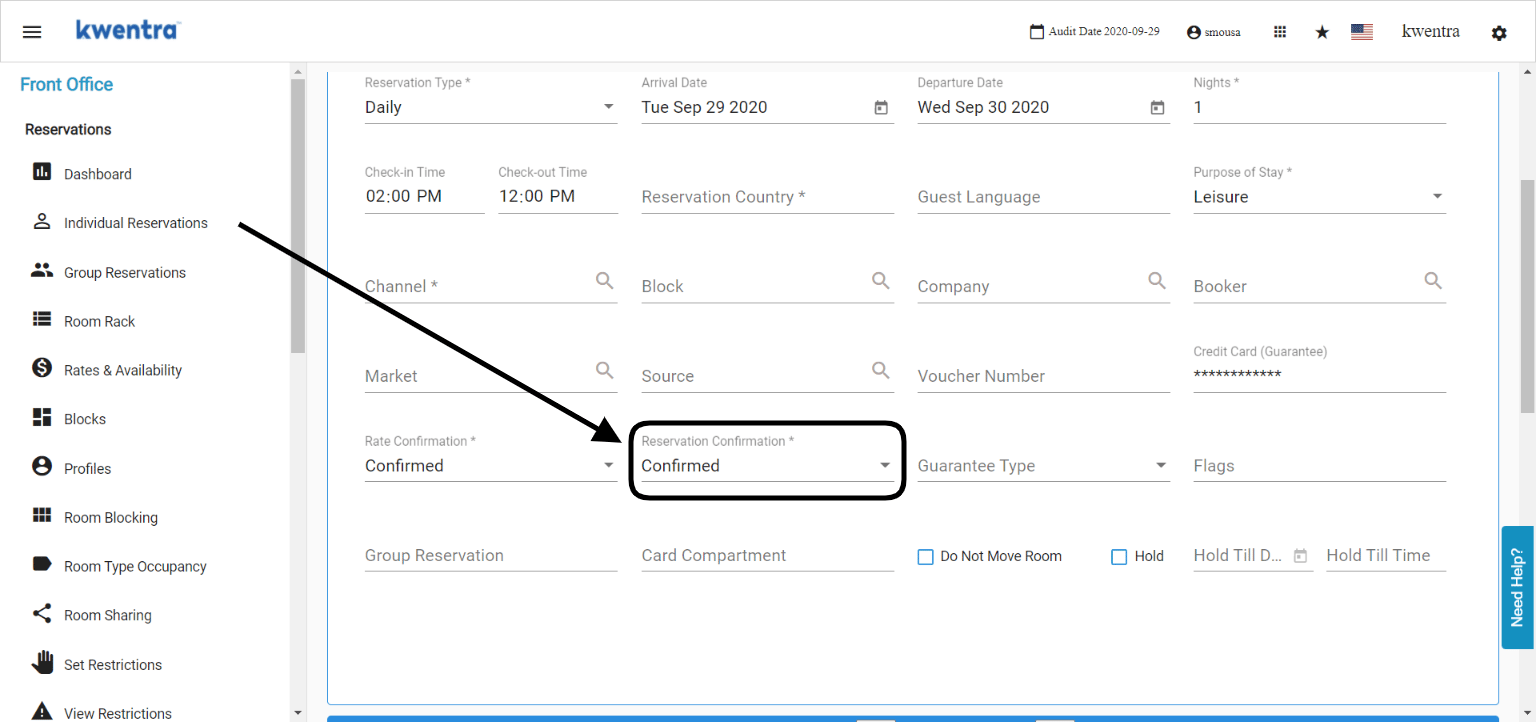This screenshot has height=722, width=1536.
Task: Focus the Flags field
Action: point(1319,466)
